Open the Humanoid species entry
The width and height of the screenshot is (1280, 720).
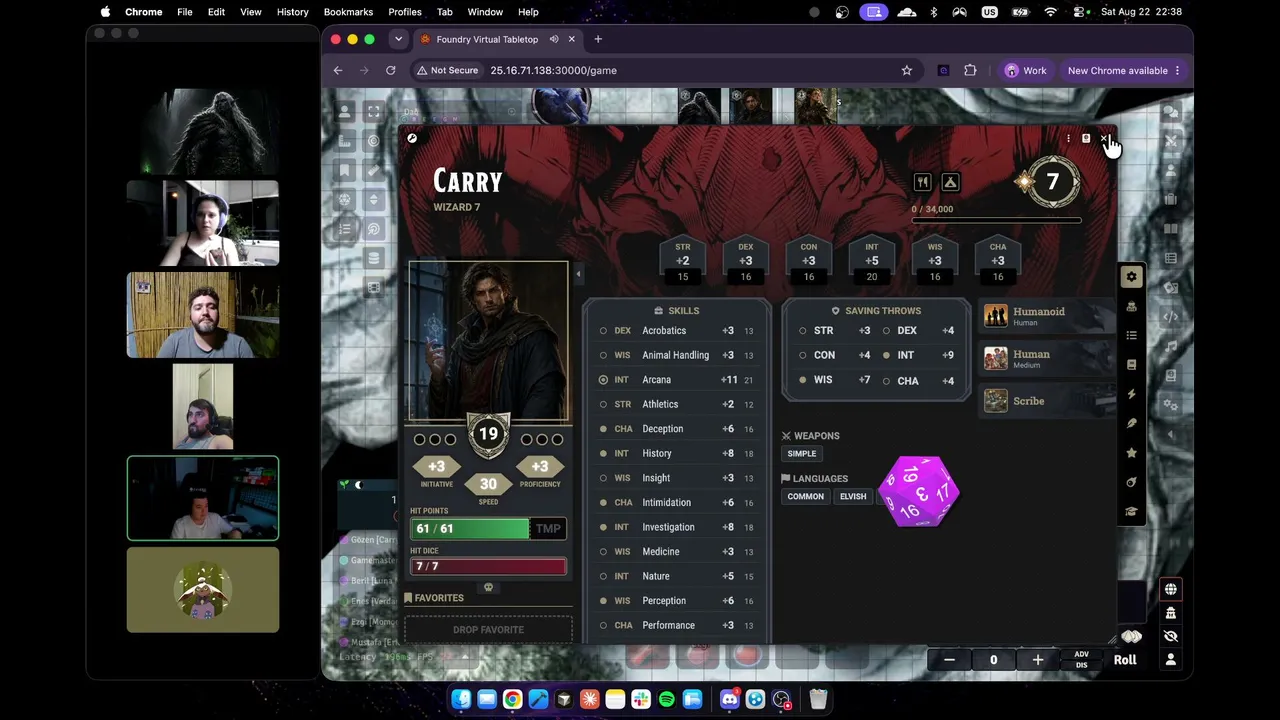(1045, 316)
